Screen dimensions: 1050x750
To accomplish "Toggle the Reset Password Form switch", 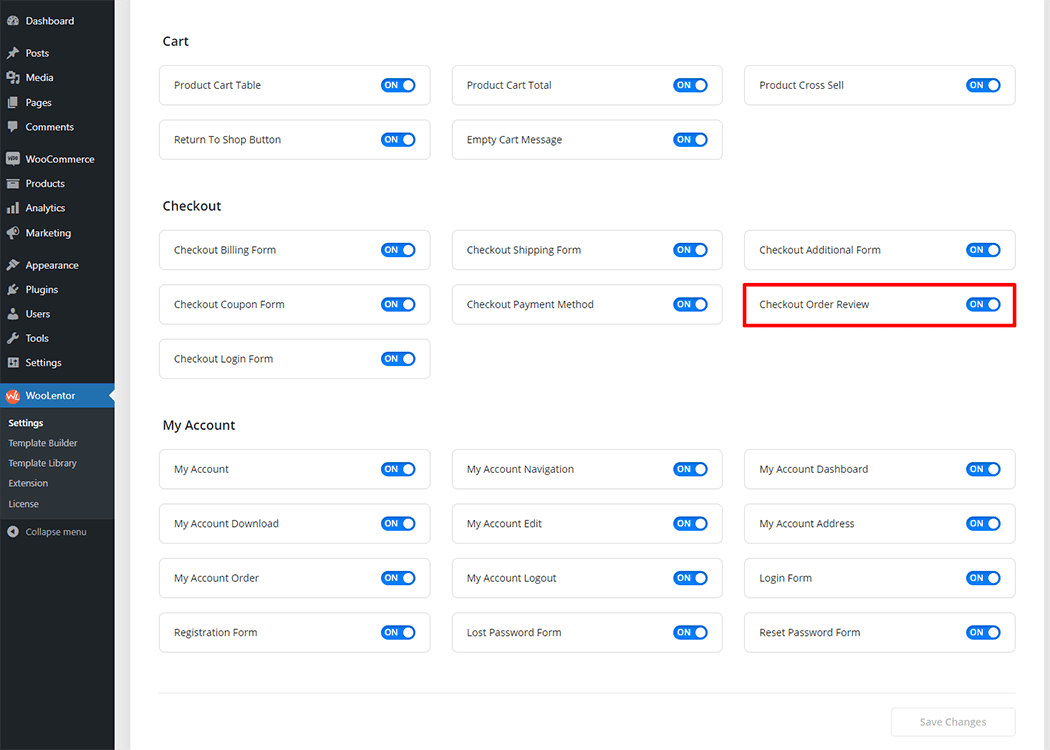I will [982, 632].
